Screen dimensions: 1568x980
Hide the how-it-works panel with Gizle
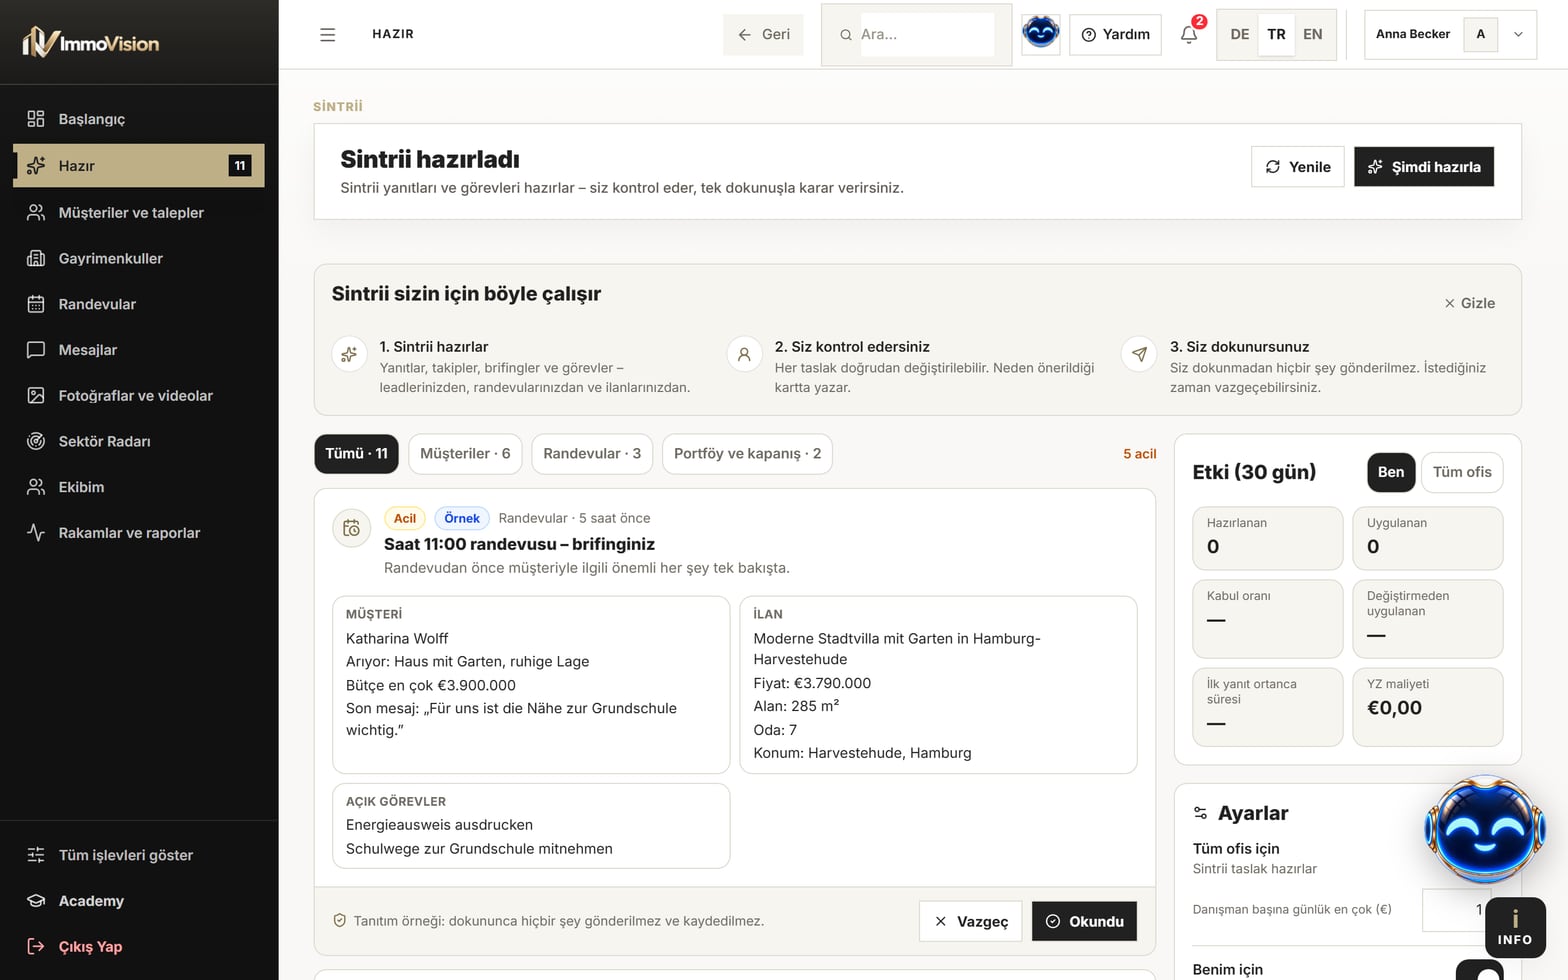(x=1469, y=303)
